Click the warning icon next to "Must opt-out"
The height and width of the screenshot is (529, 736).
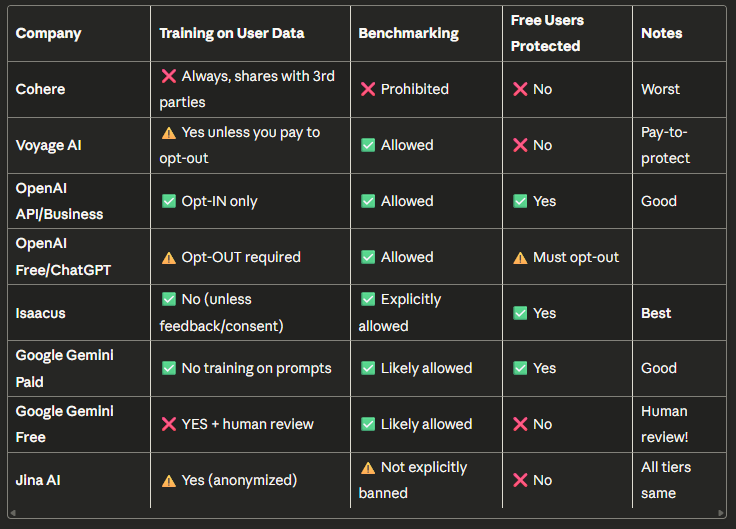pyautogui.click(x=520, y=257)
